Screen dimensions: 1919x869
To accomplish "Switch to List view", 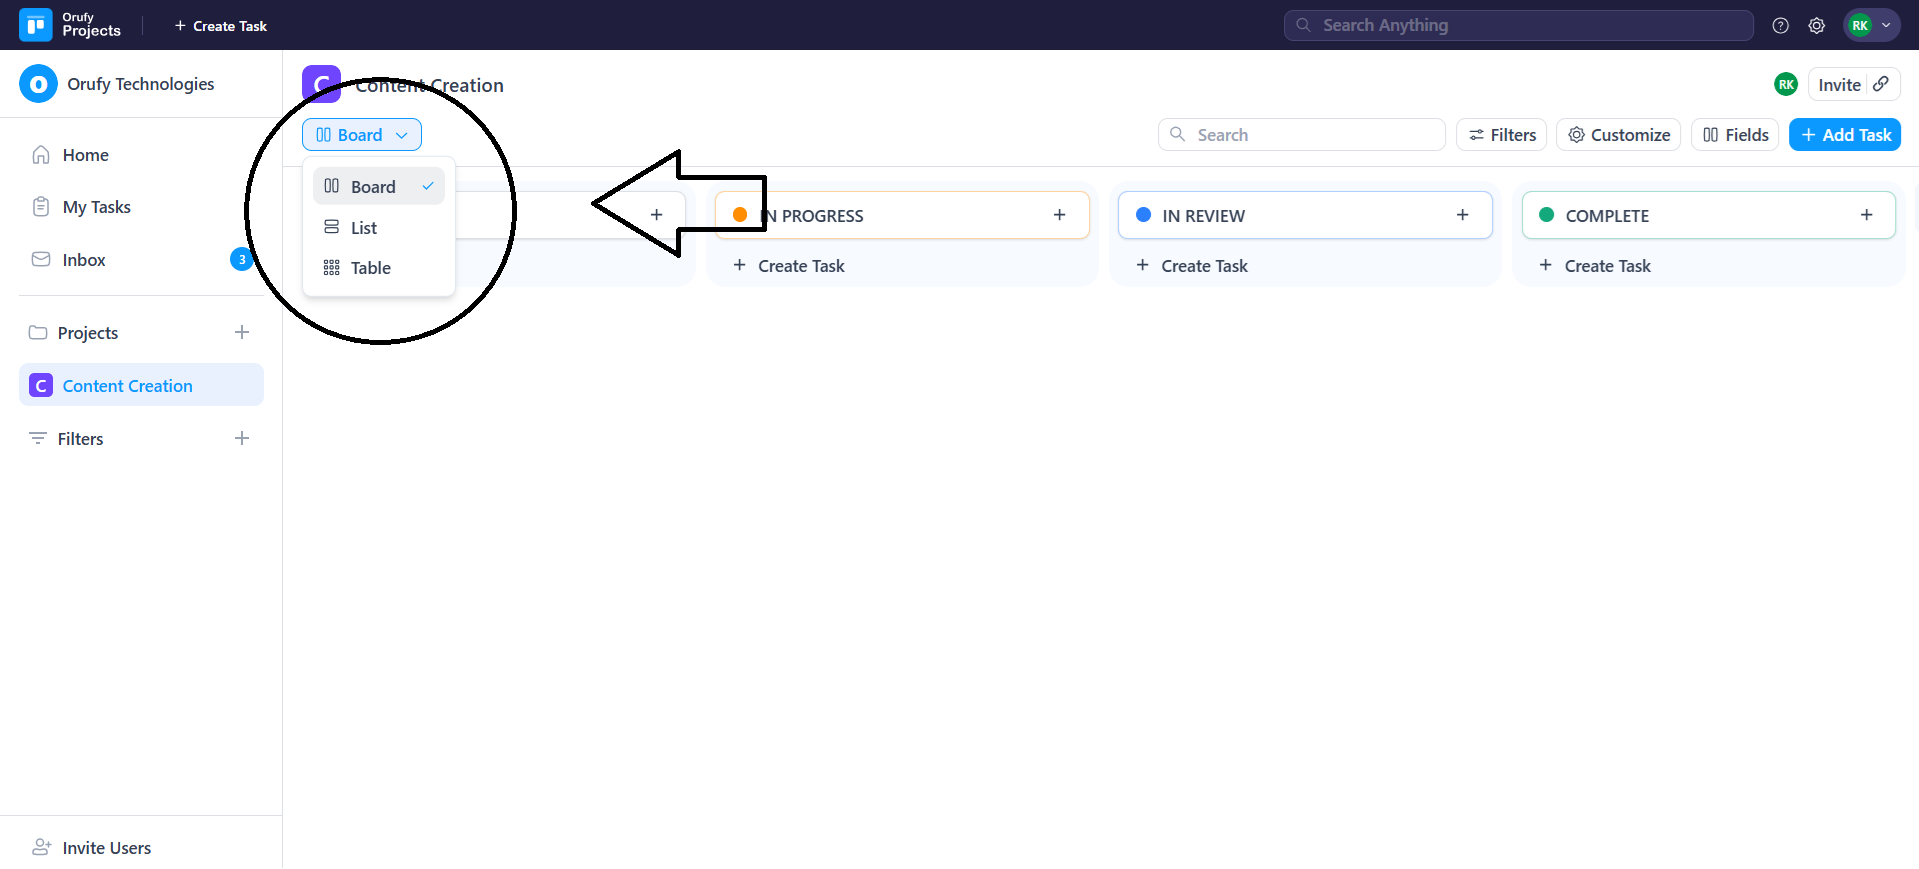I will 364,228.
